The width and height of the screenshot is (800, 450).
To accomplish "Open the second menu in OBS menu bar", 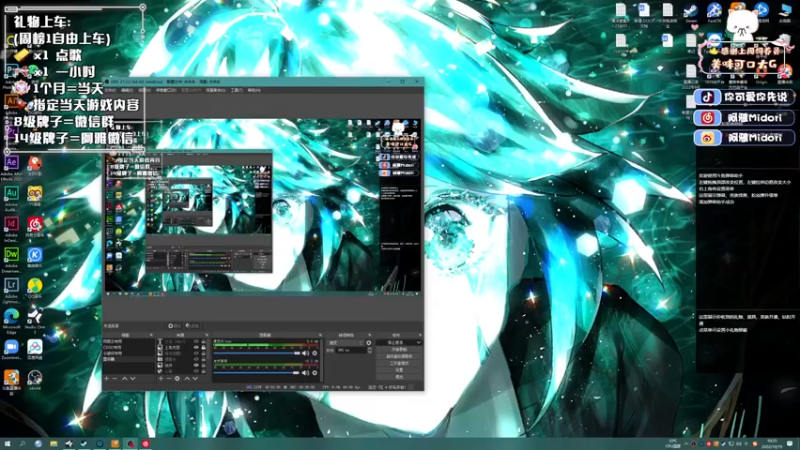I will point(127,90).
